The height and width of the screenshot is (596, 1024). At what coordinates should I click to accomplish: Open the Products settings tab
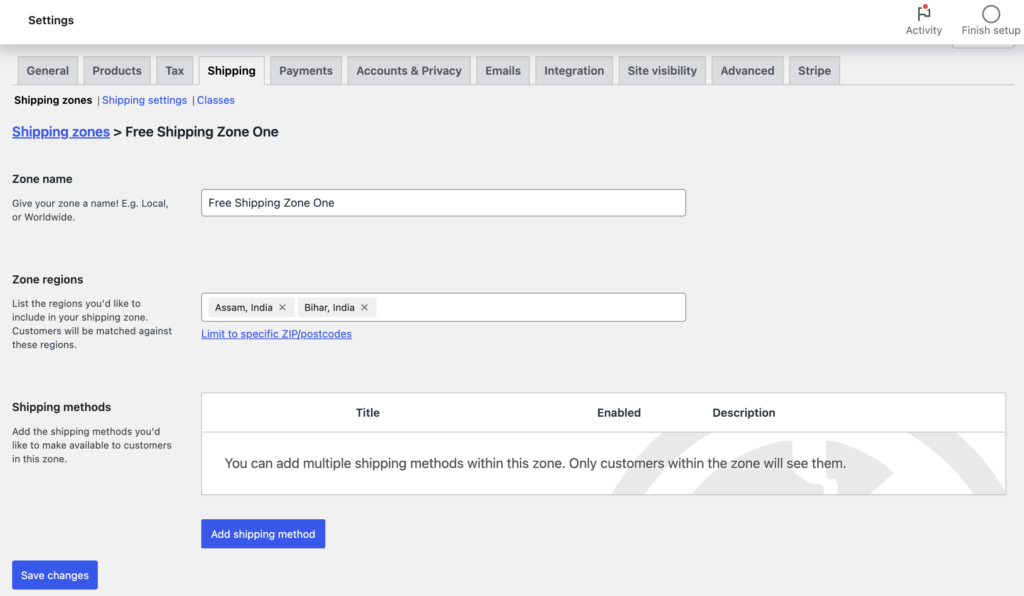tap(116, 70)
